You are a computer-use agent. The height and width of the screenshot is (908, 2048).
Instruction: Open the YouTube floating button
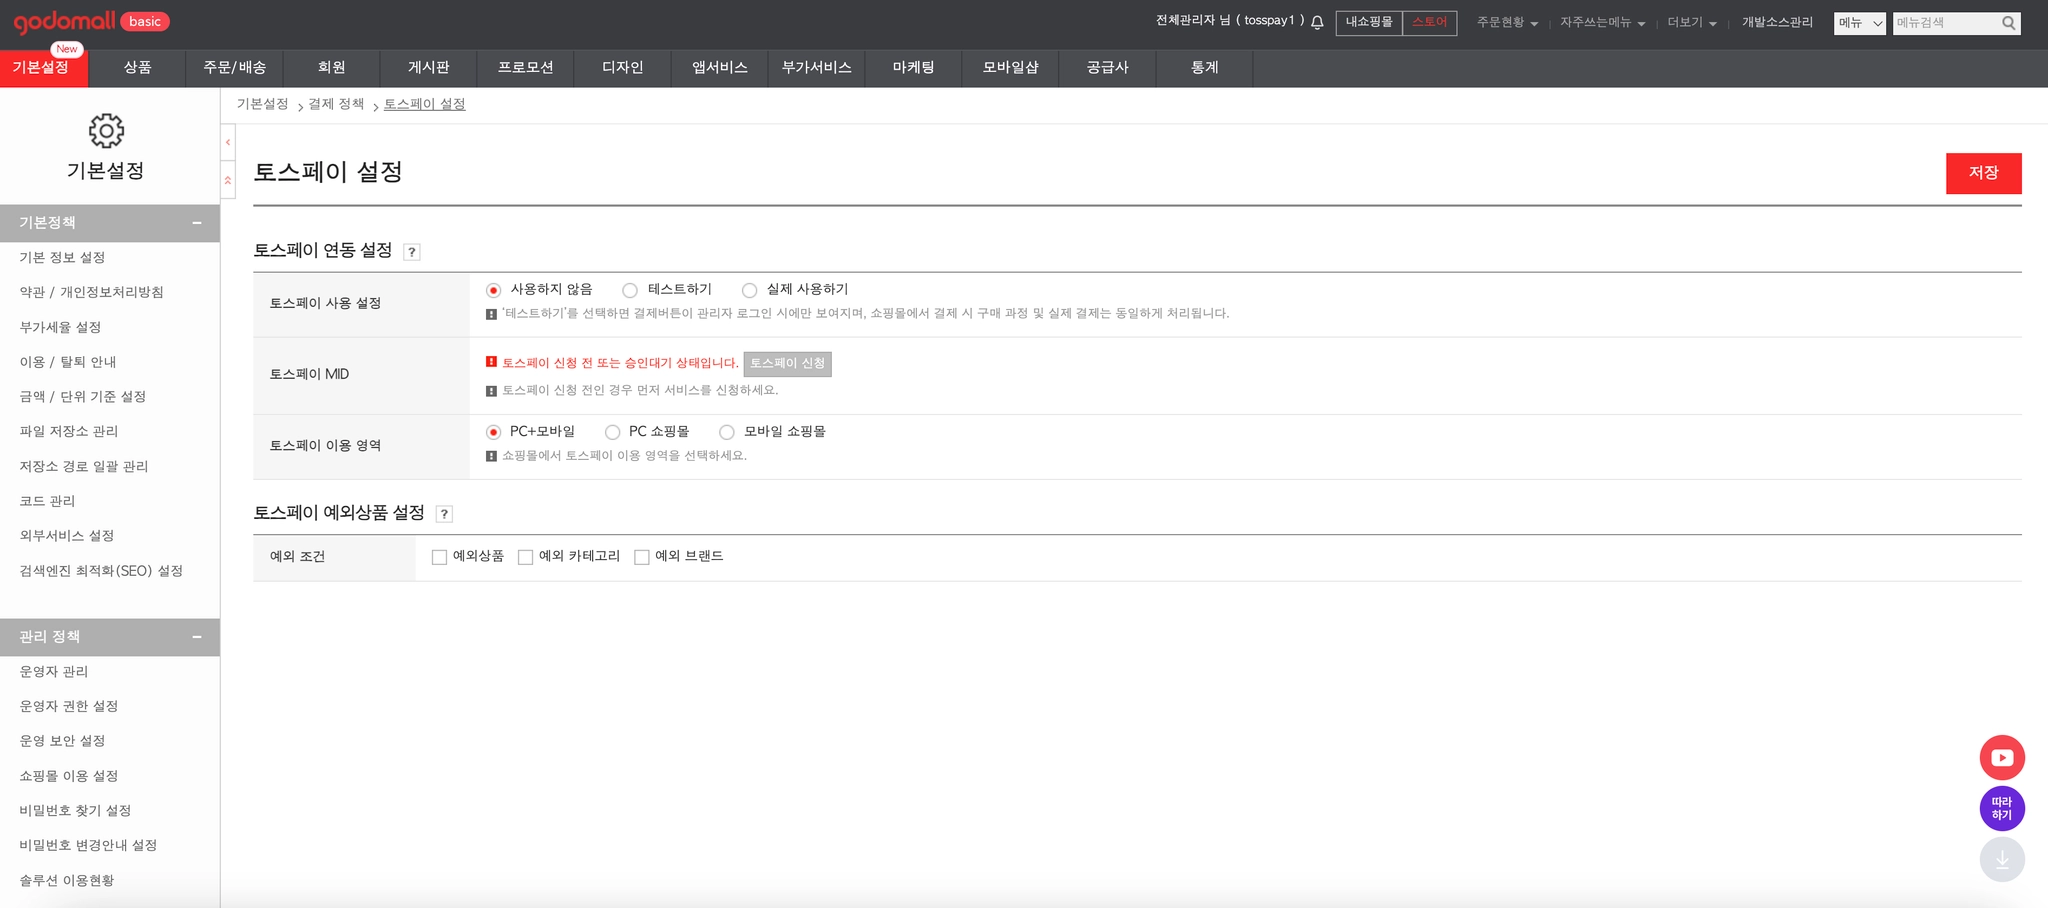(x=2002, y=758)
